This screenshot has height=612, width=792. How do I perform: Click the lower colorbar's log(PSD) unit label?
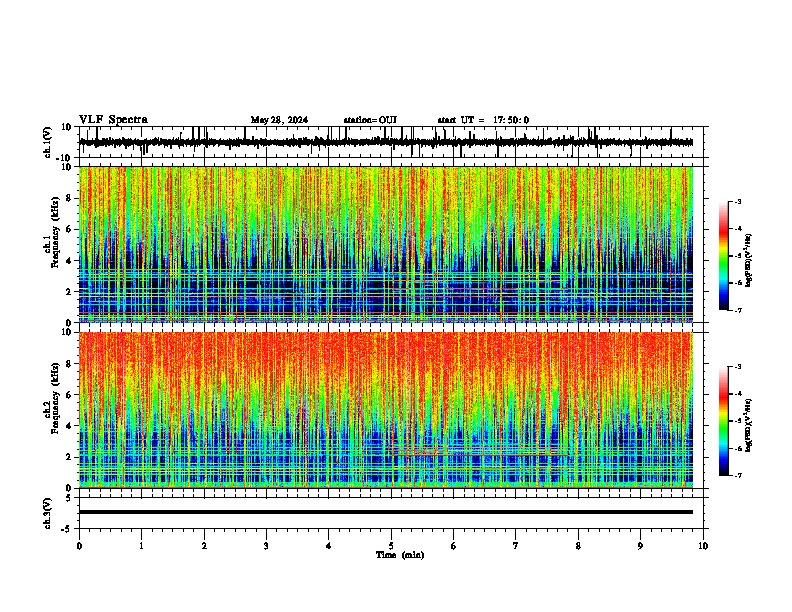(x=748, y=425)
